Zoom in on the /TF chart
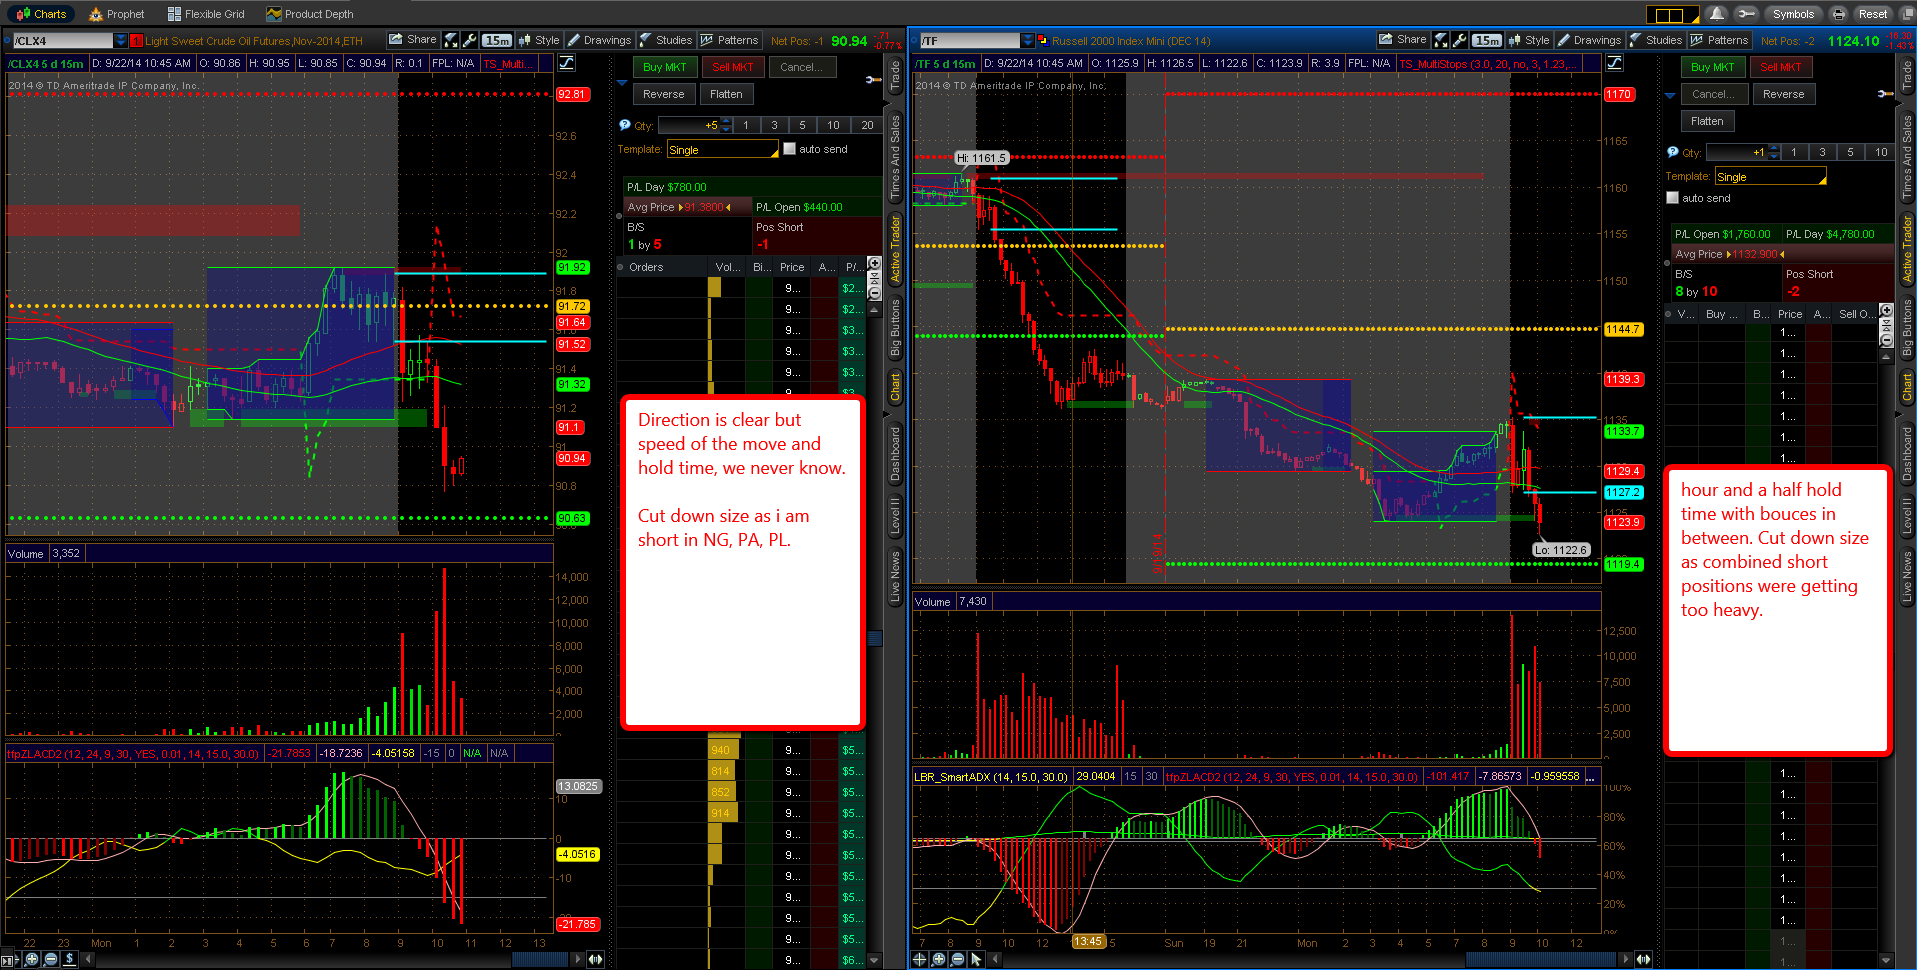The image size is (1917, 970). pyautogui.click(x=938, y=959)
